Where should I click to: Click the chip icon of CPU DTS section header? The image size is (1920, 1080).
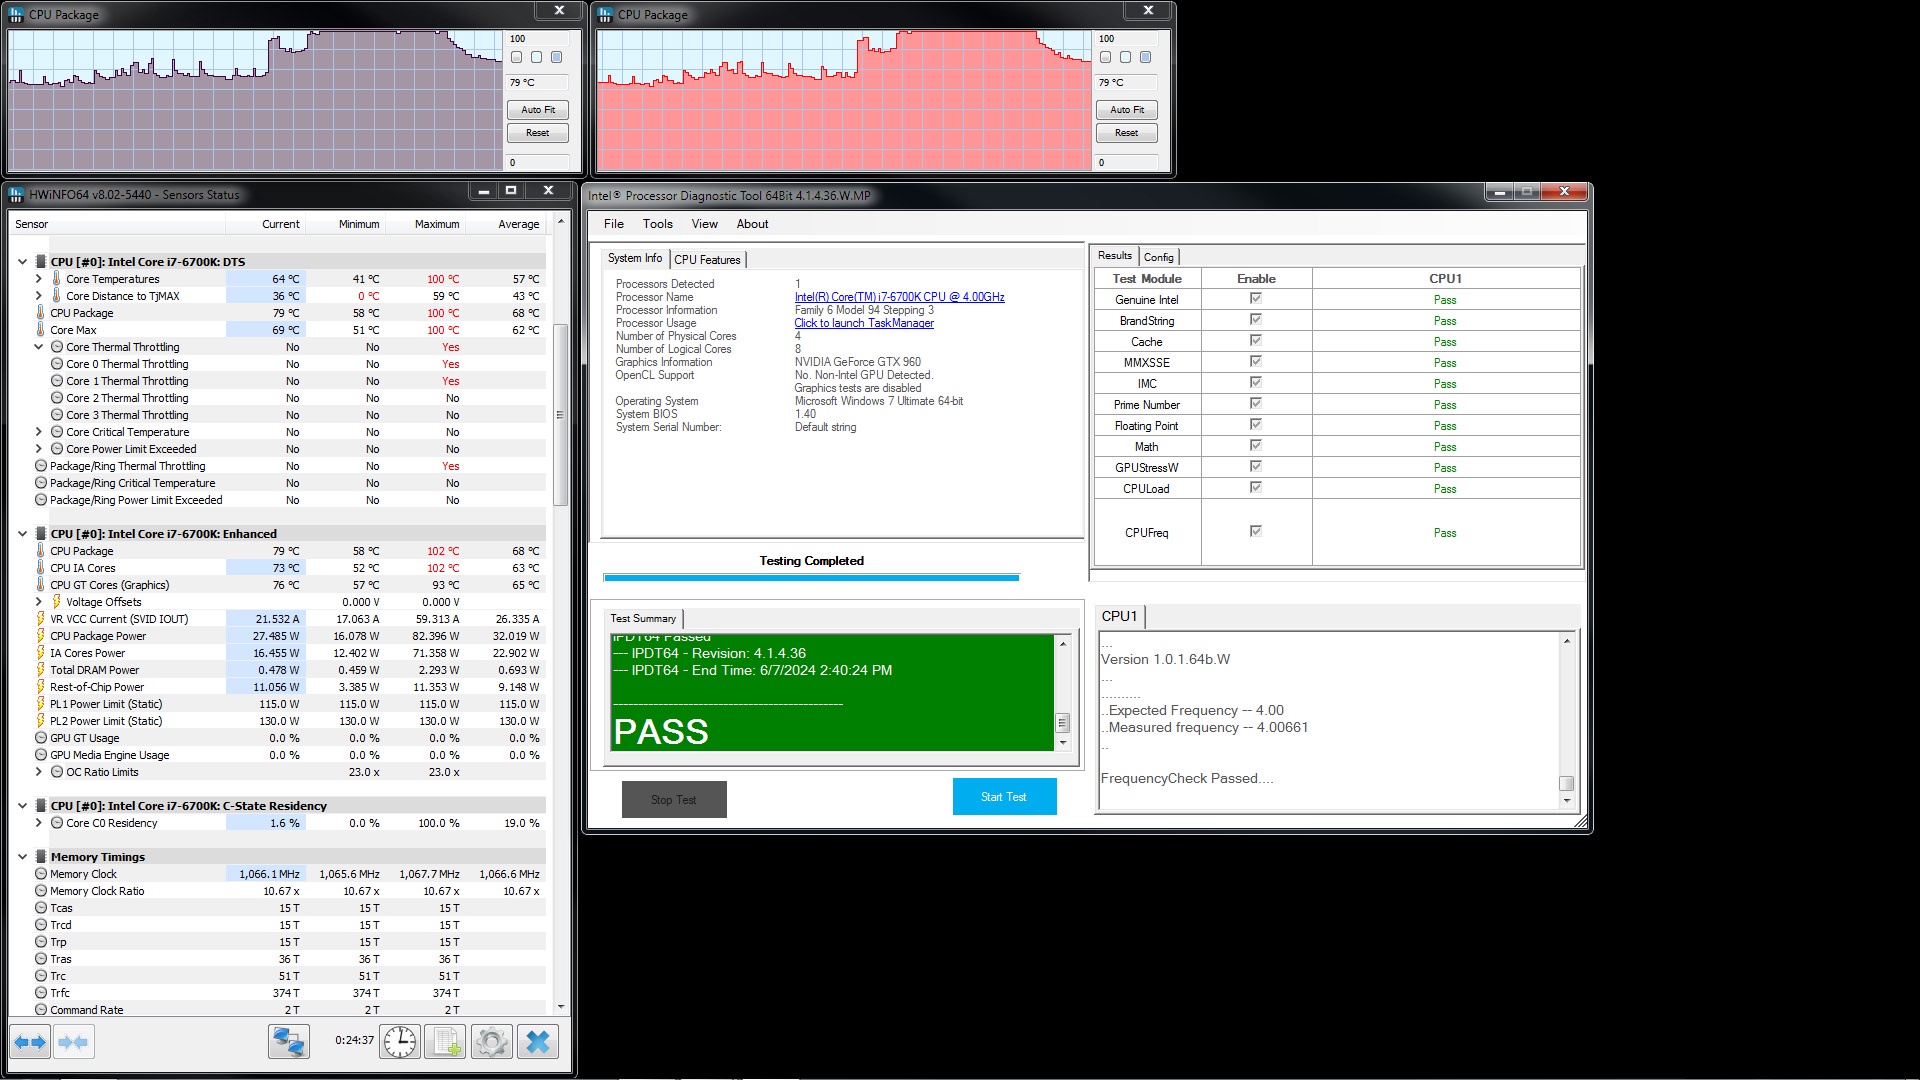(x=41, y=262)
